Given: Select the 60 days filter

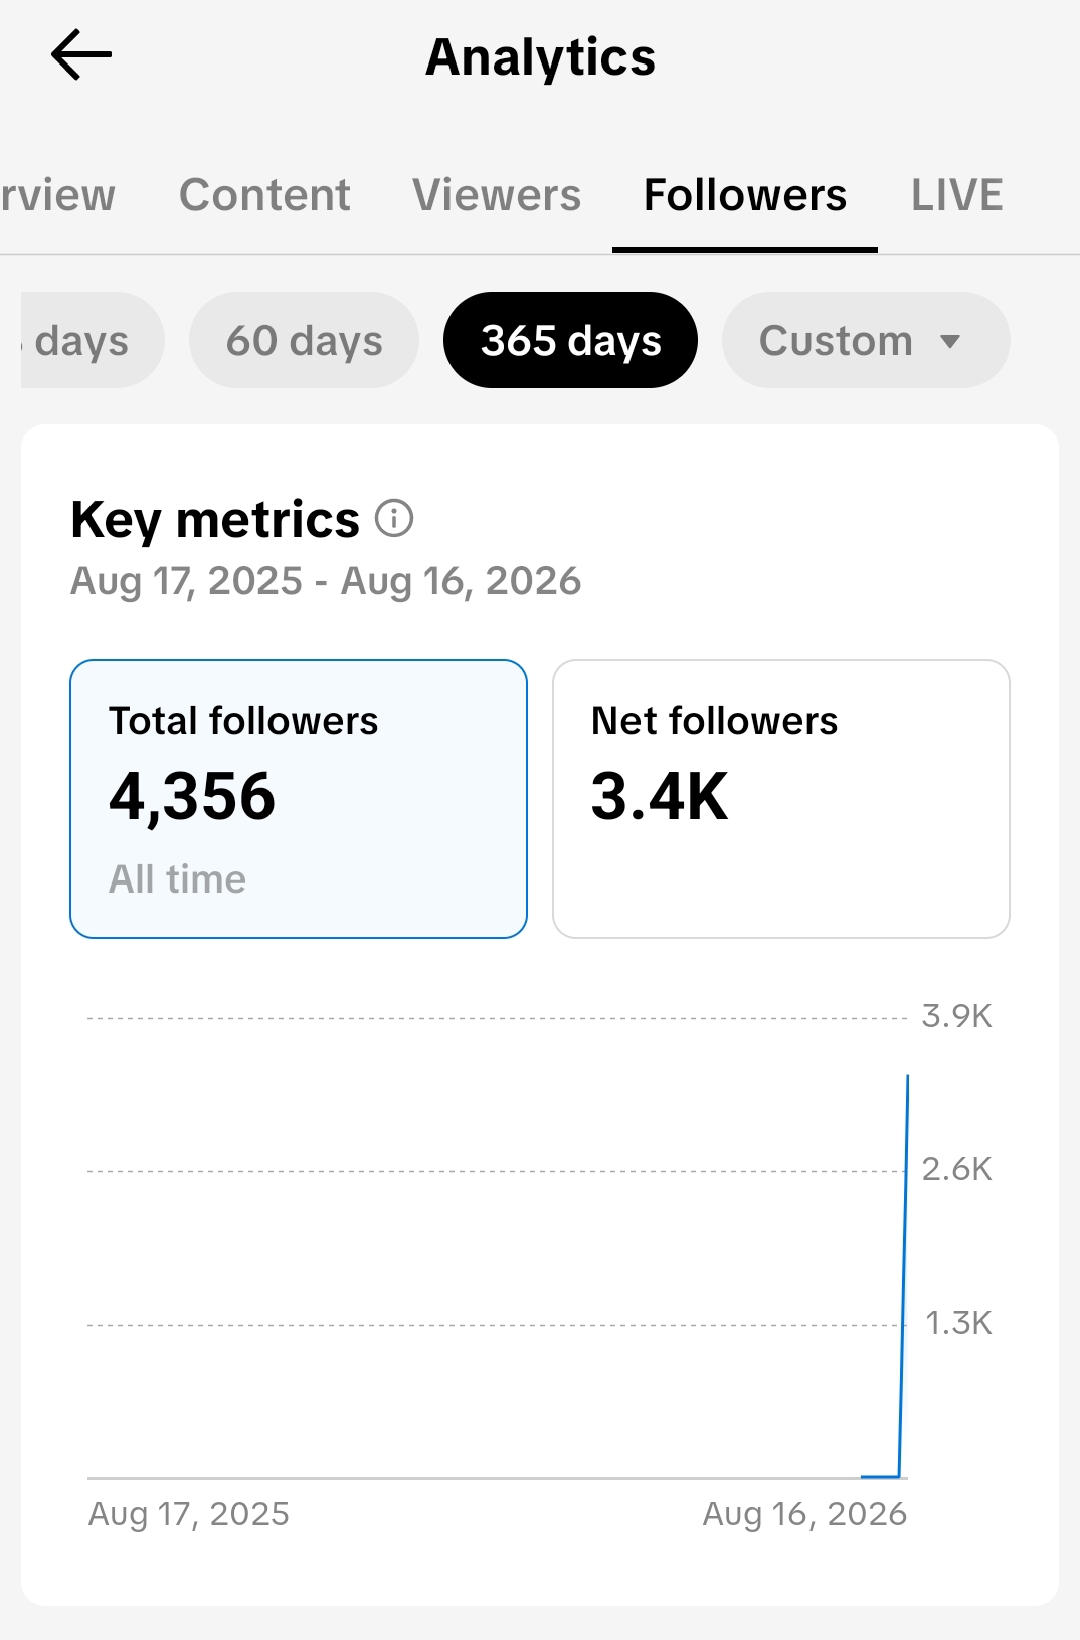Looking at the screenshot, I should (304, 340).
